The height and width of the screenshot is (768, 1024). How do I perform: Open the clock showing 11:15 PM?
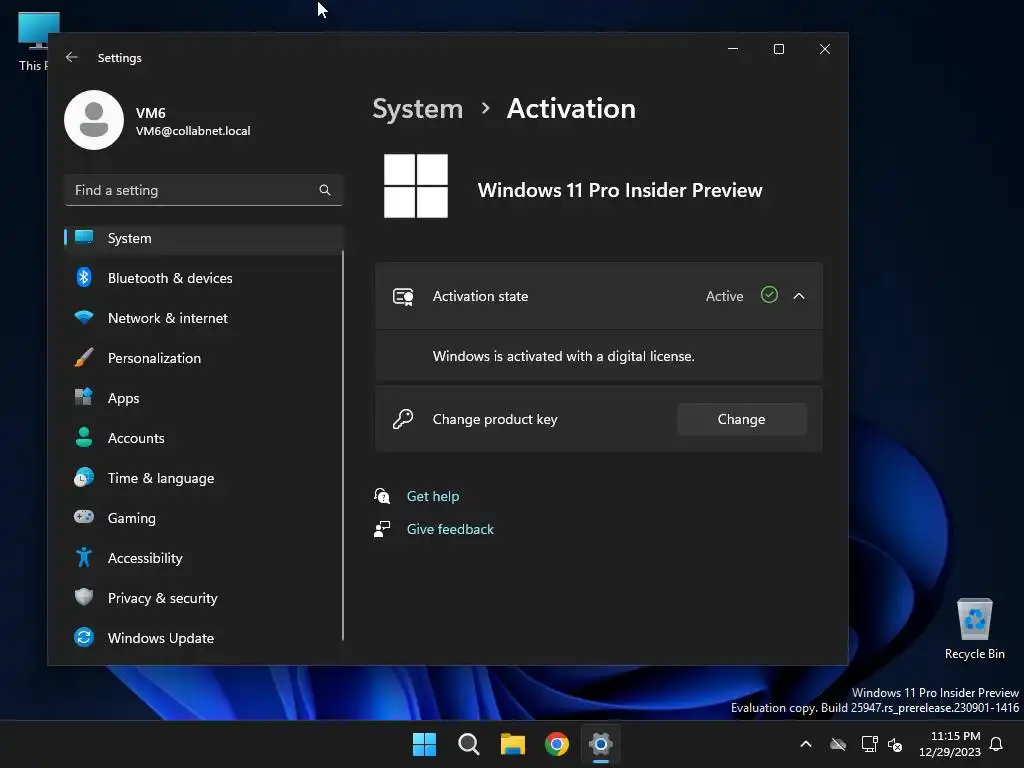coord(950,744)
